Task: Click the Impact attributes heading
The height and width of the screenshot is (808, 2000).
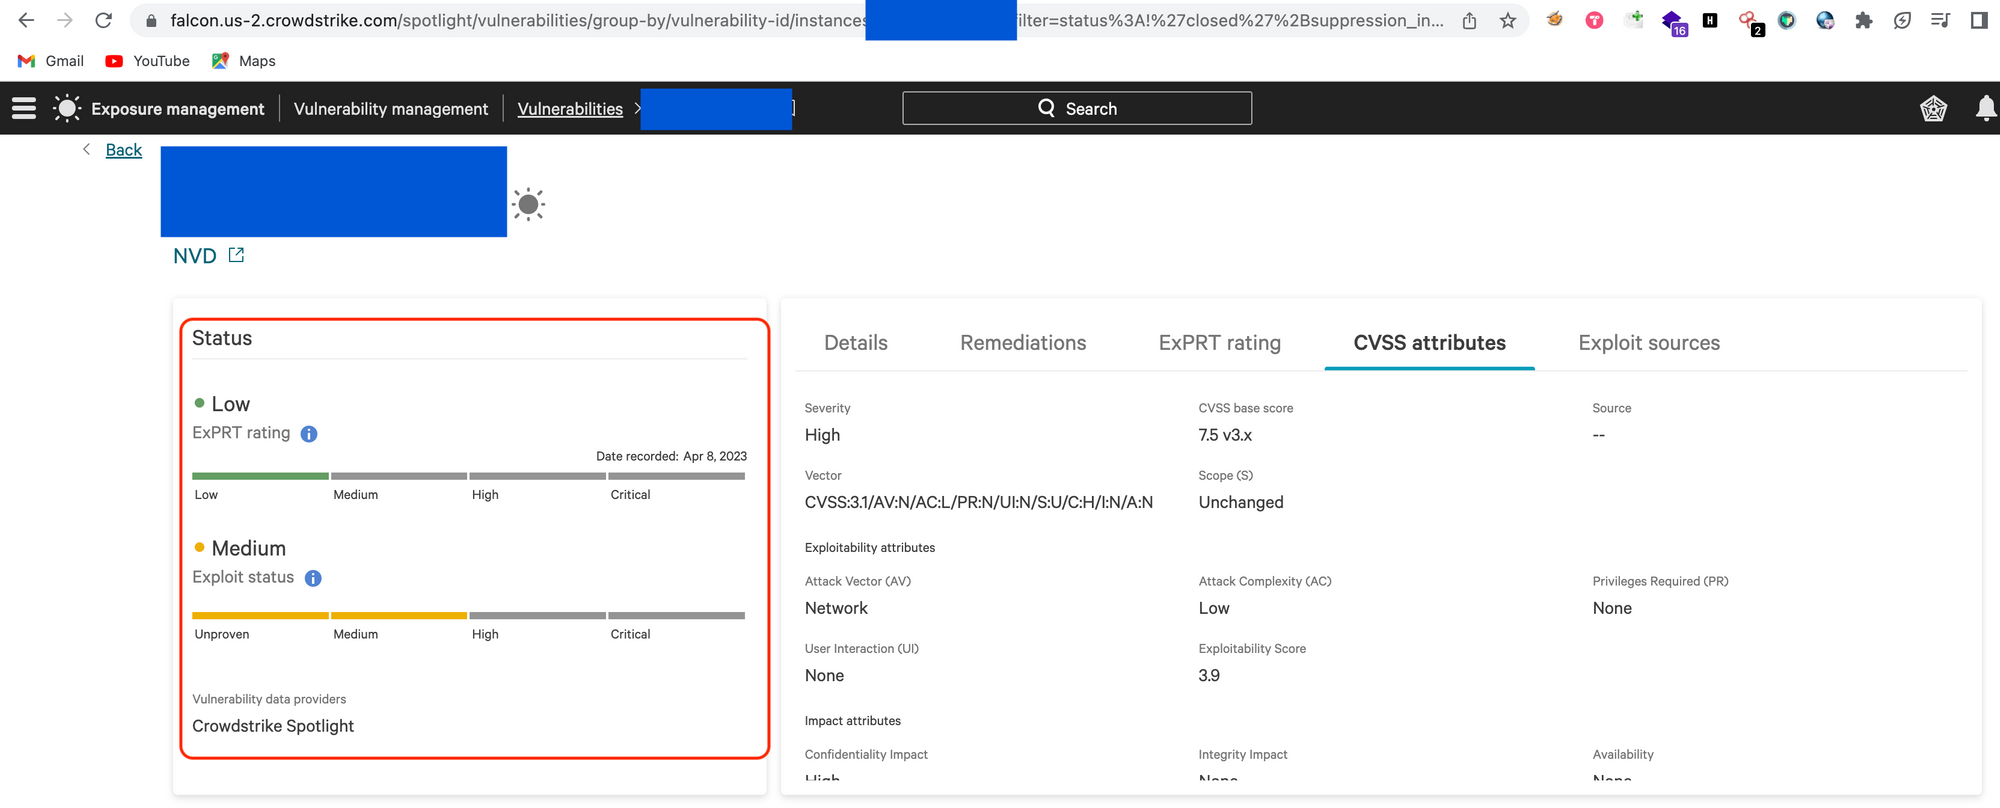Action: pos(853,721)
